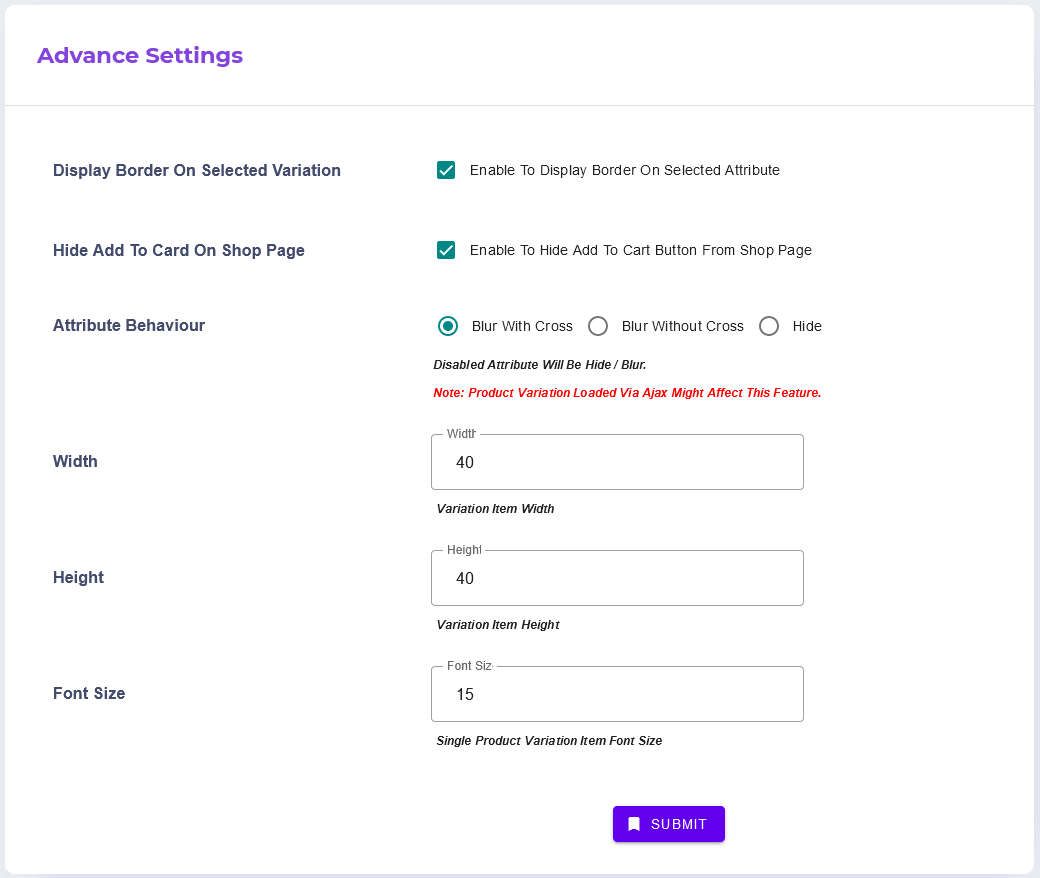This screenshot has height=878, width=1040.
Task: Select the Blur With Cross radio option
Action: [x=448, y=326]
